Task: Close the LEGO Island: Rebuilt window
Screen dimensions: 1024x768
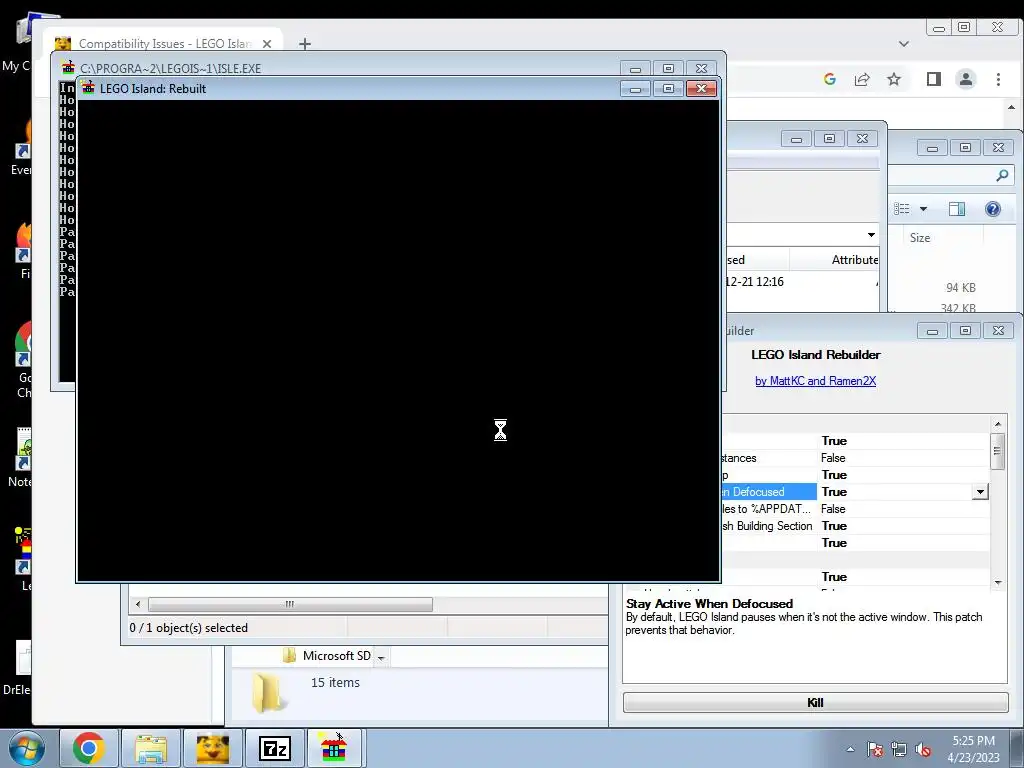Action: [x=701, y=88]
